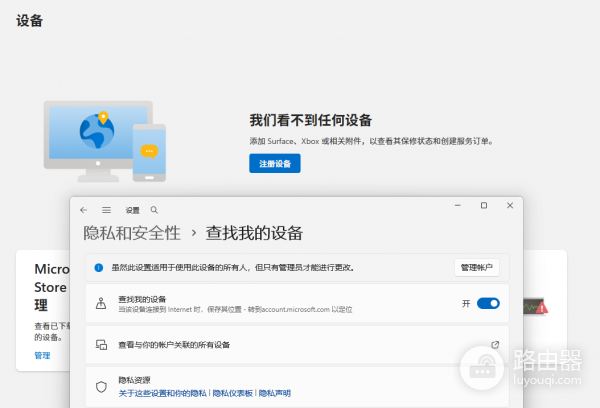Image resolution: width=600 pixels, height=408 pixels.
Task: Click the breadcrumb chevron separator
Action: [x=194, y=233]
